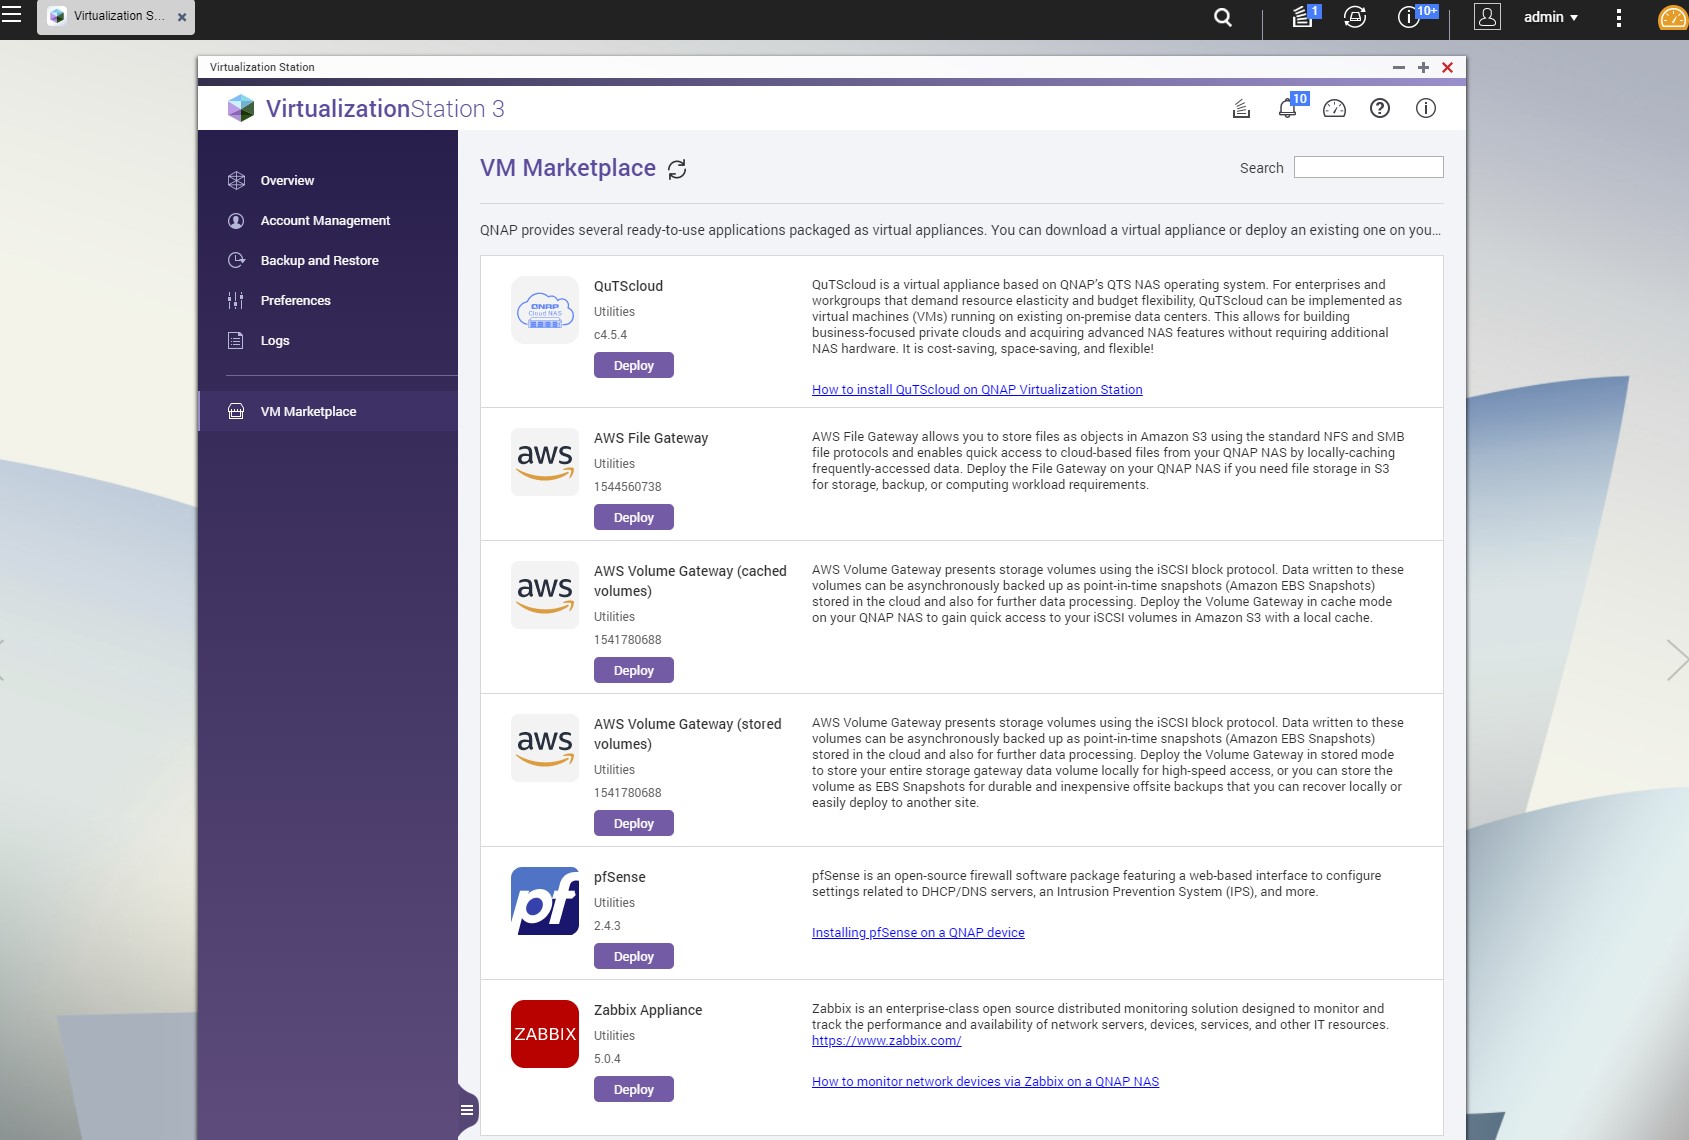This screenshot has width=1689, height=1140.
Task: Deploy the AWS File Gateway appliance
Action: coord(634,518)
